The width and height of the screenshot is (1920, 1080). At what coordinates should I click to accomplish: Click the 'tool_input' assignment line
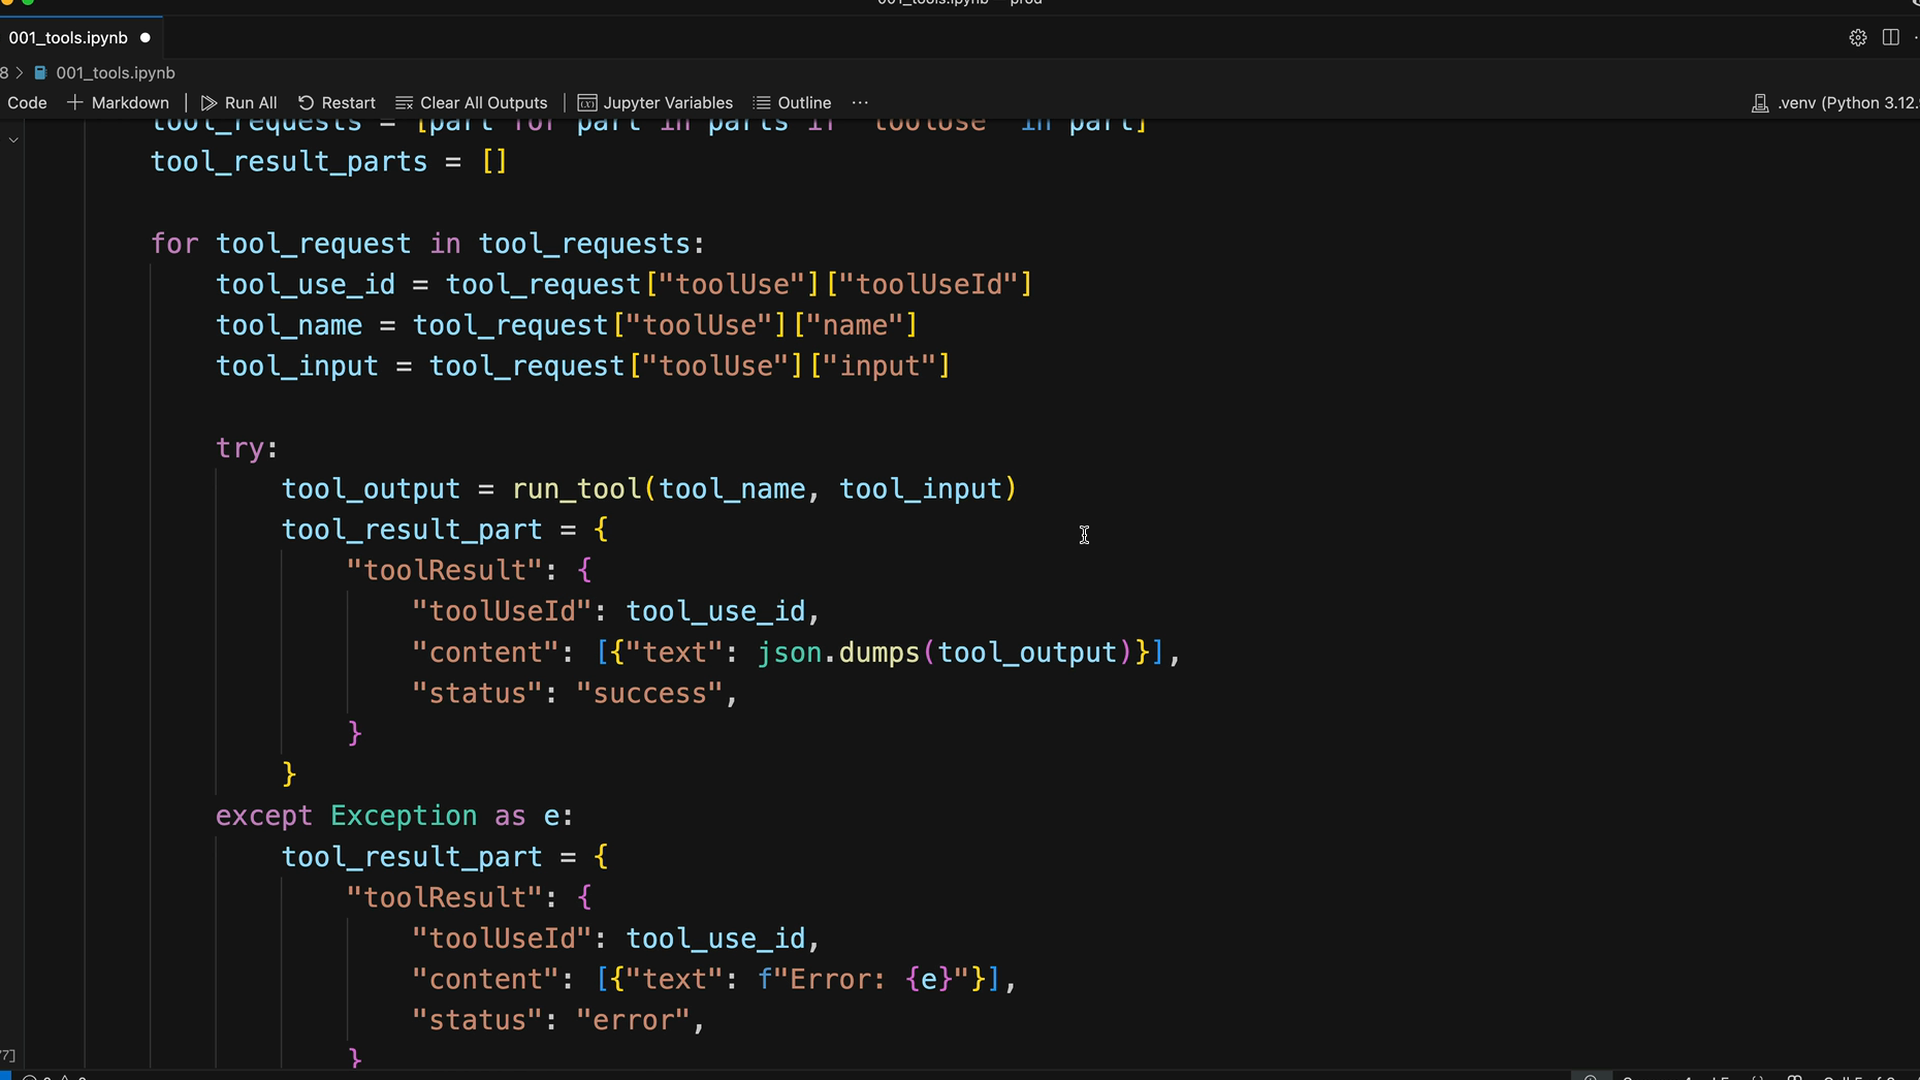click(x=583, y=367)
